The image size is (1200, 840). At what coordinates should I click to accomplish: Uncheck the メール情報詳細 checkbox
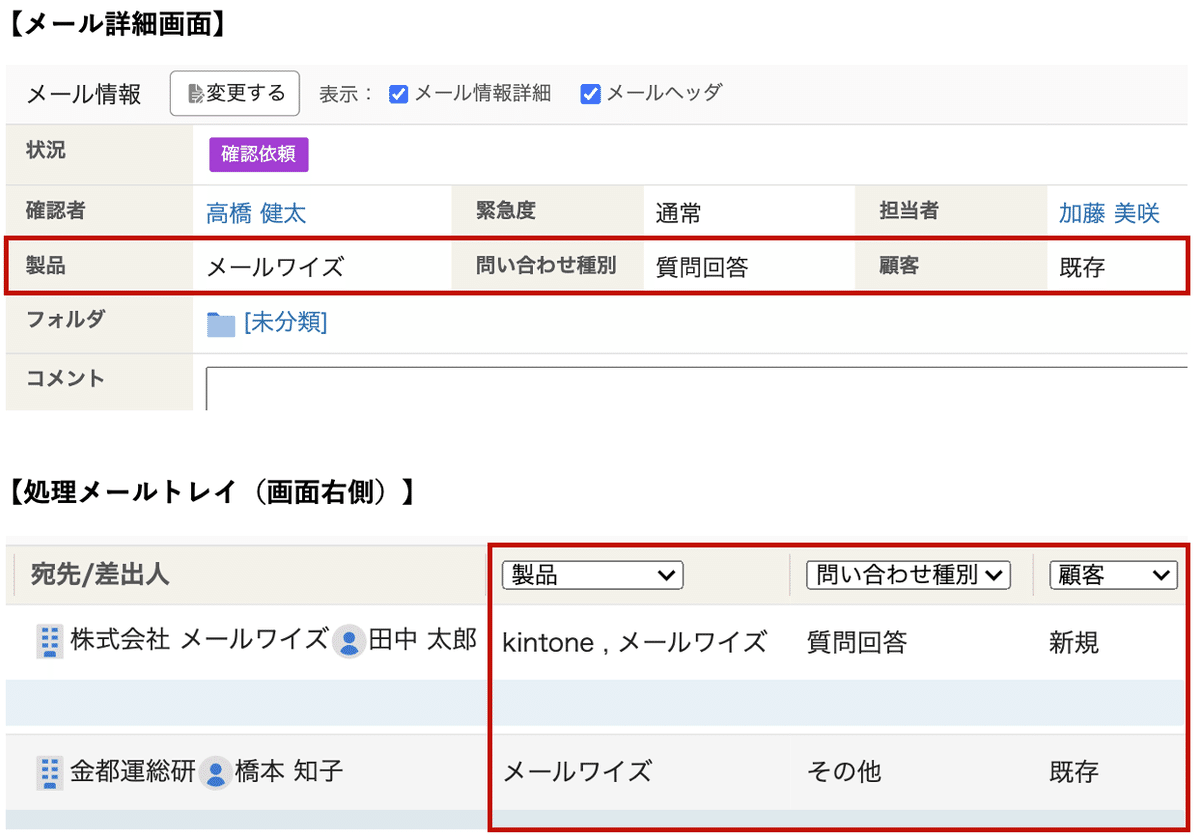(399, 93)
